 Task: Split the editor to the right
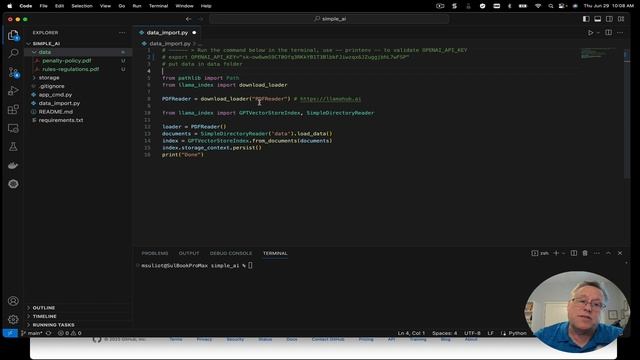coord(609,33)
